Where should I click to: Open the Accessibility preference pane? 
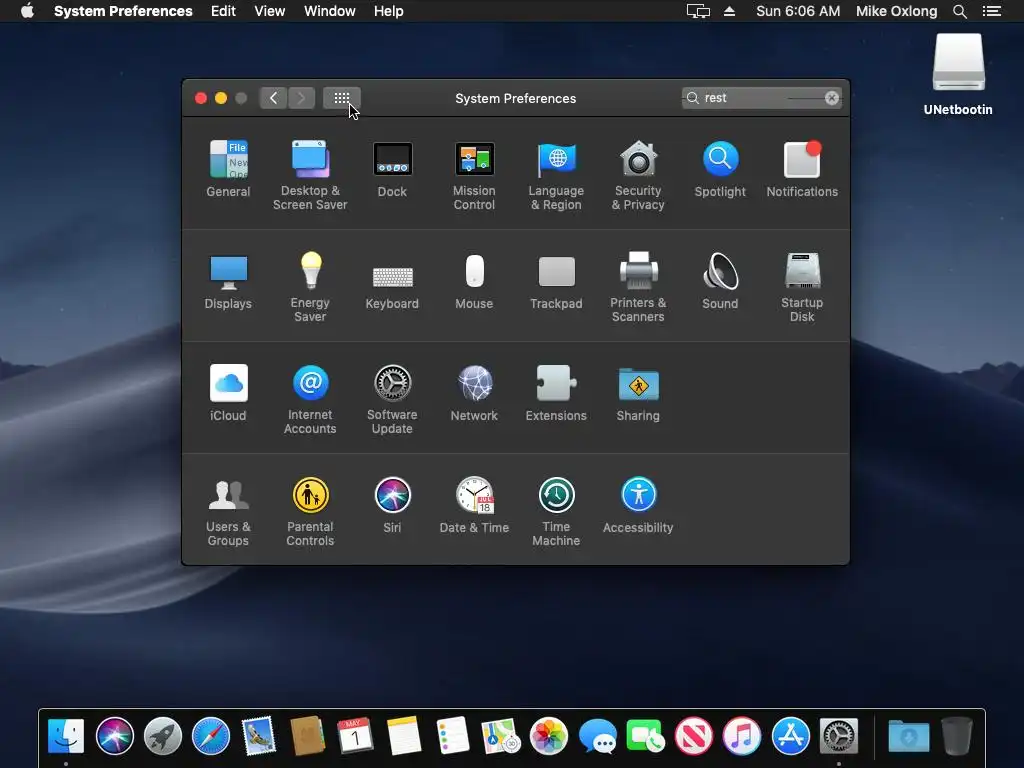coord(638,505)
